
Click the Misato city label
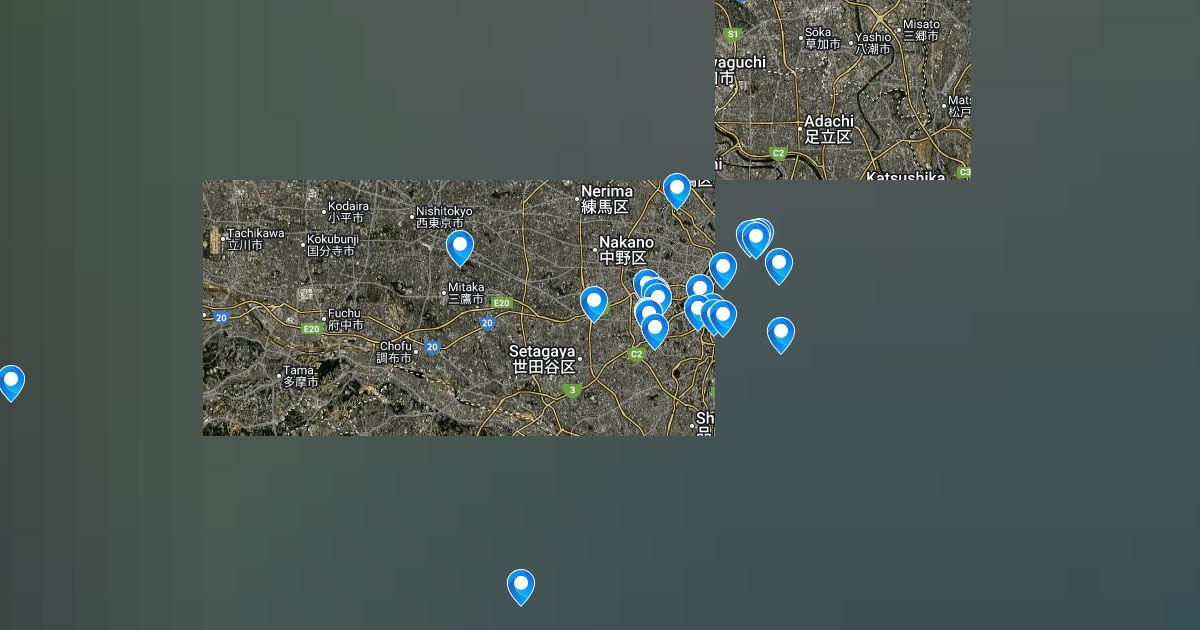pos(921,30)
